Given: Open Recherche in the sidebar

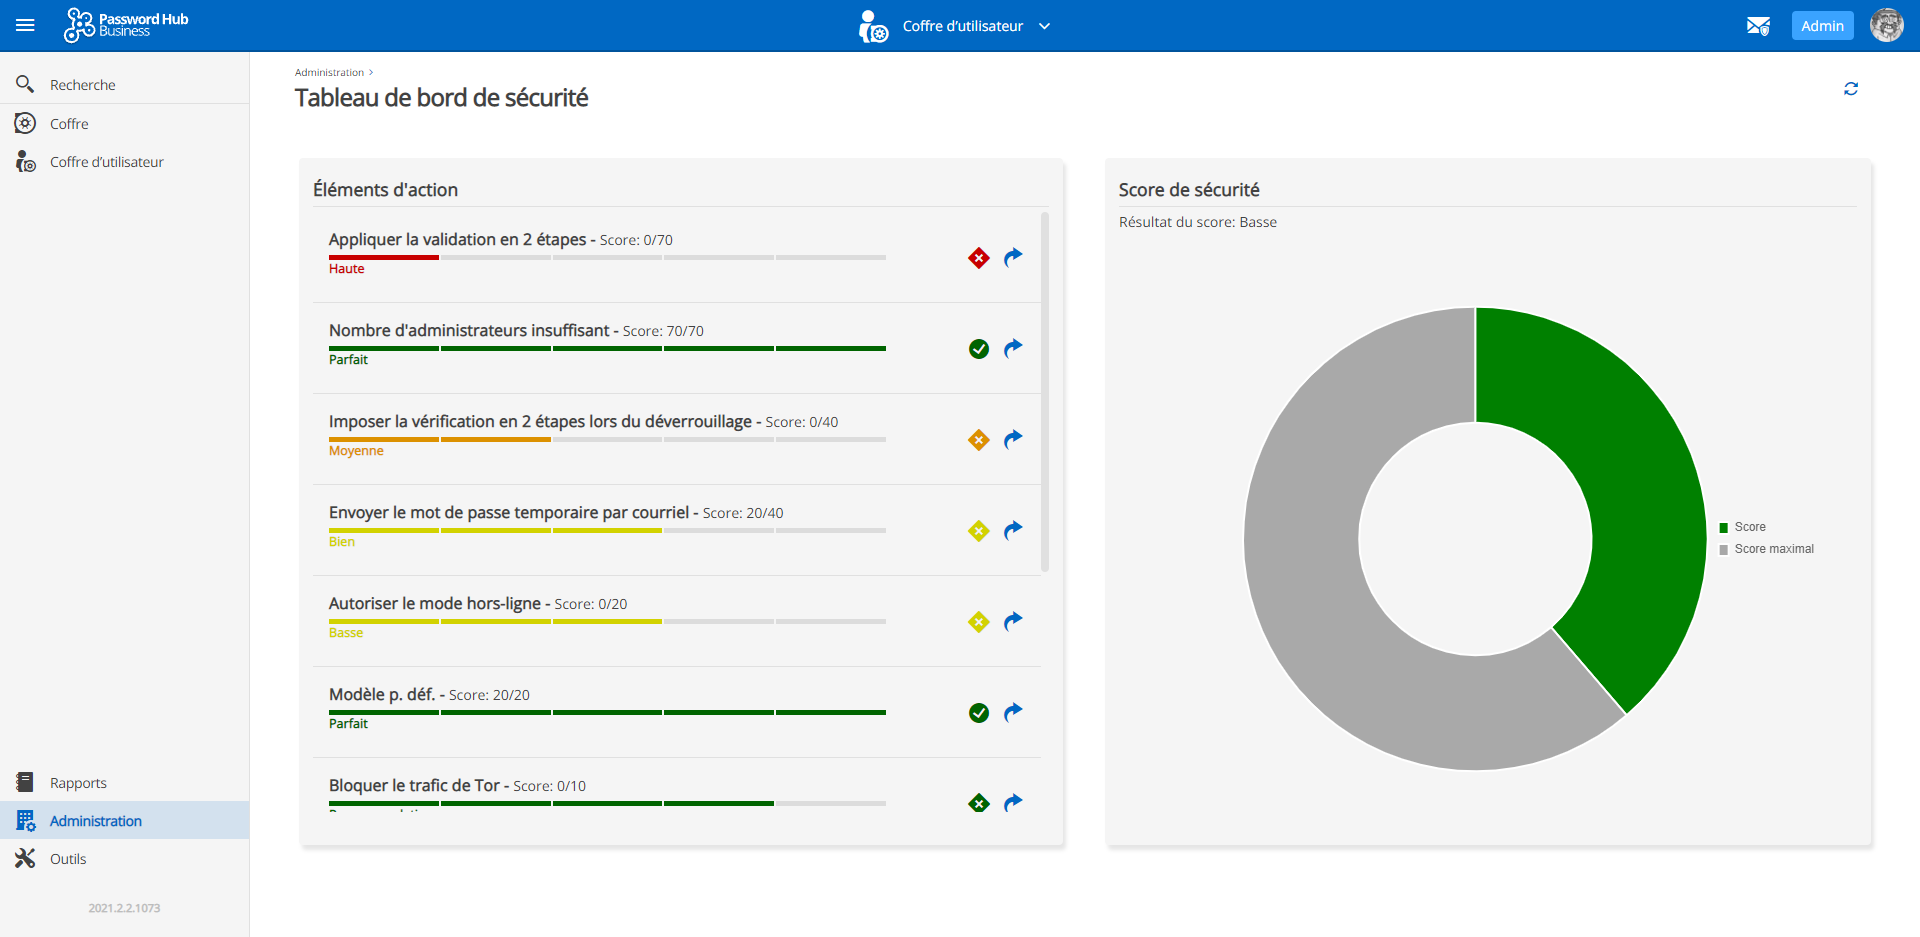Looking at the screenshot, I should pos(83,85).
